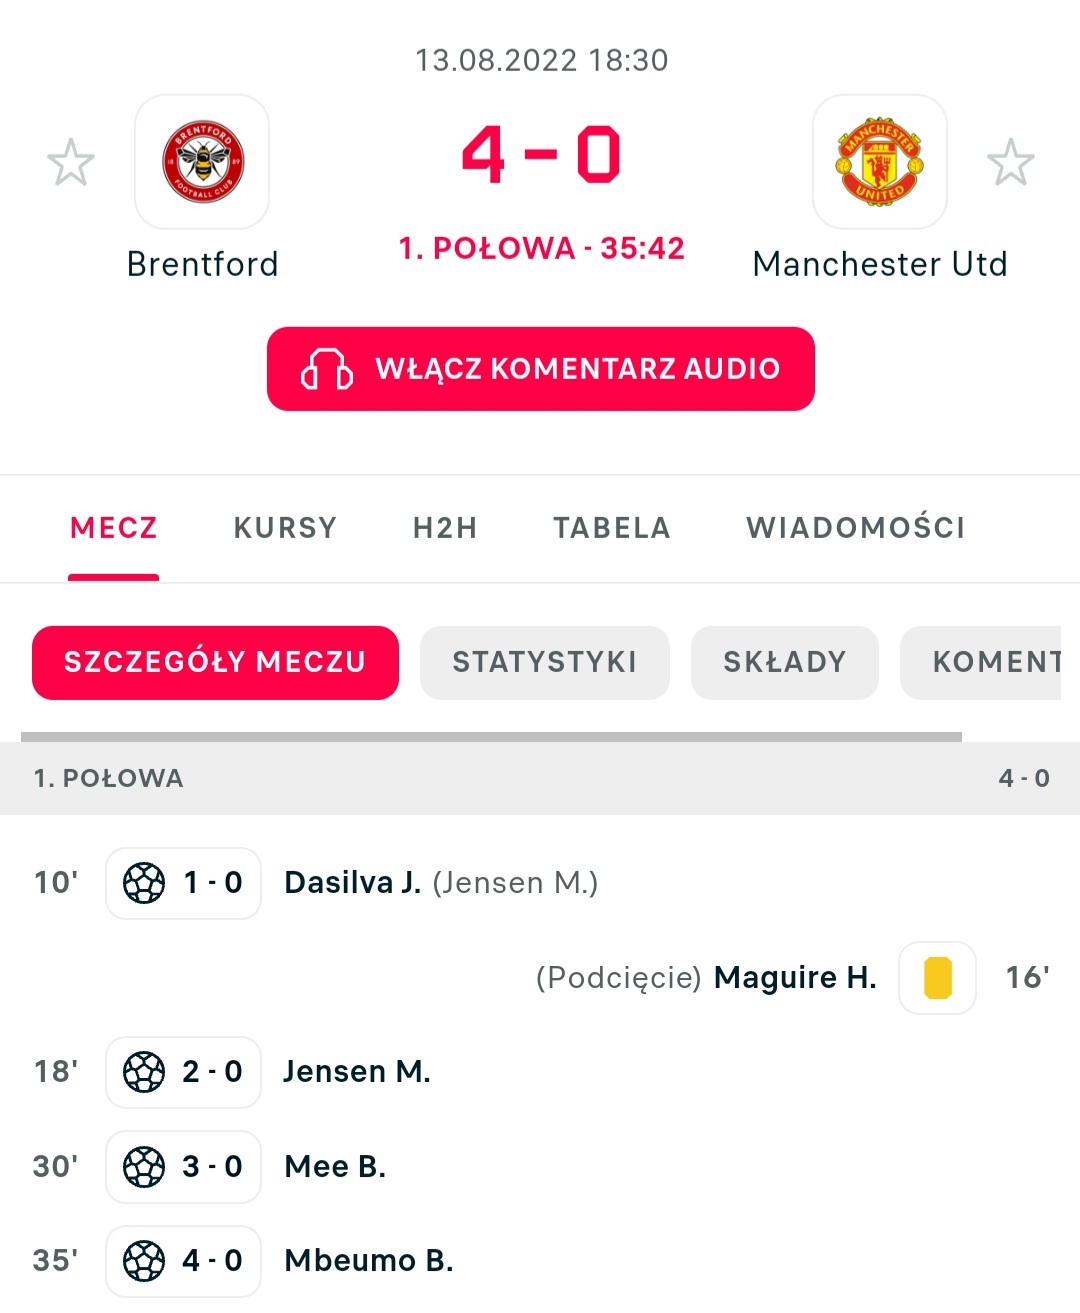Image resolution: width=1080 pixels, height=1313 pixels.
Task: Select the goal ball icon for 1-0
Action: coord(144,883)
